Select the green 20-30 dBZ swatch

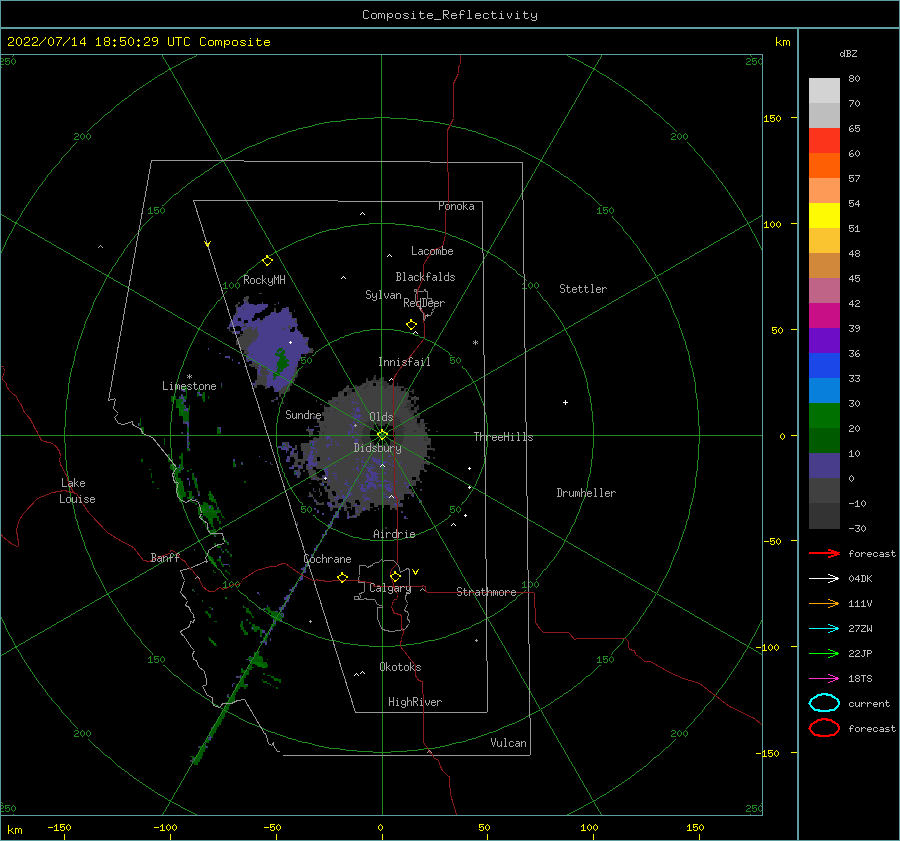pos(824,416)
